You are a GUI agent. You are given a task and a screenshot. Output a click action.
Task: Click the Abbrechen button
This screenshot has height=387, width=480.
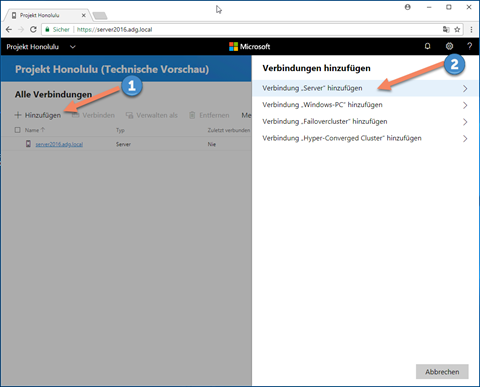442,372
